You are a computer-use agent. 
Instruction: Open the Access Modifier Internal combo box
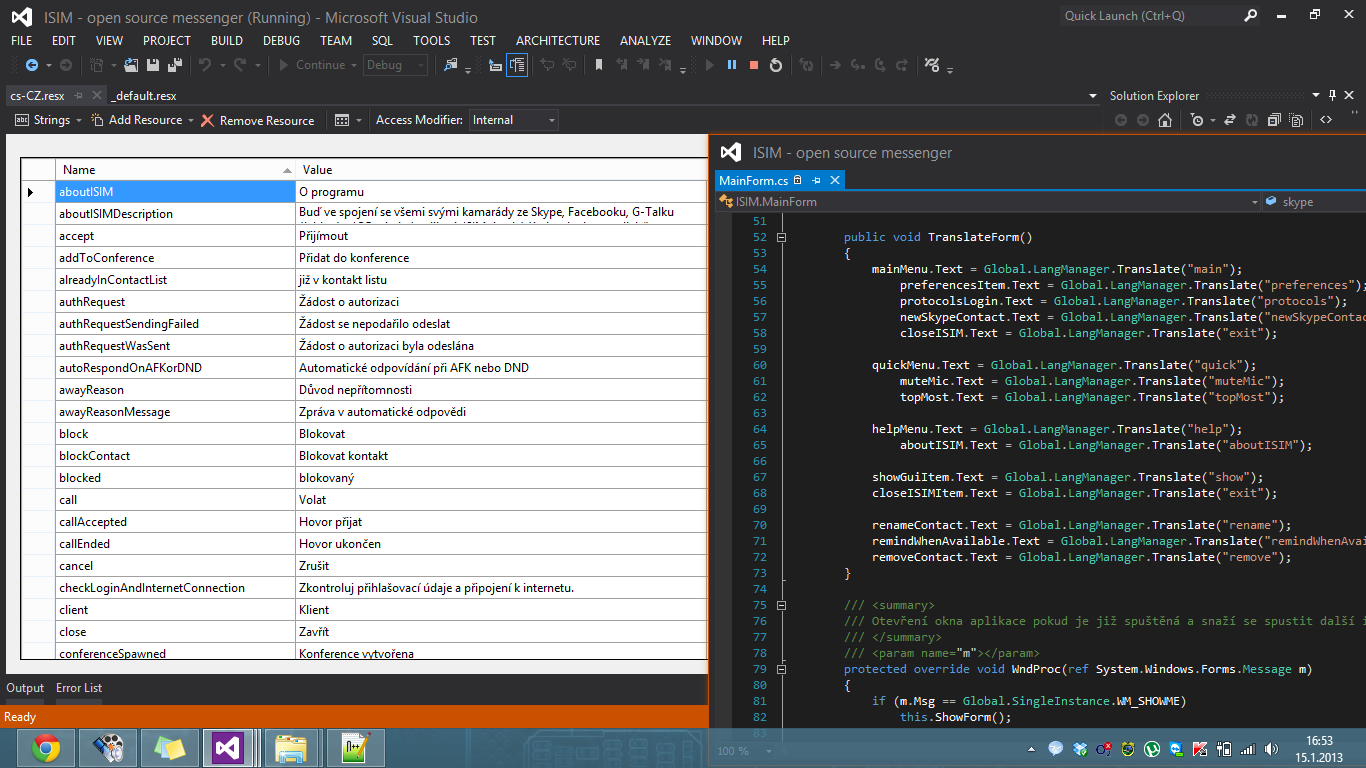(x=514, y=120)
